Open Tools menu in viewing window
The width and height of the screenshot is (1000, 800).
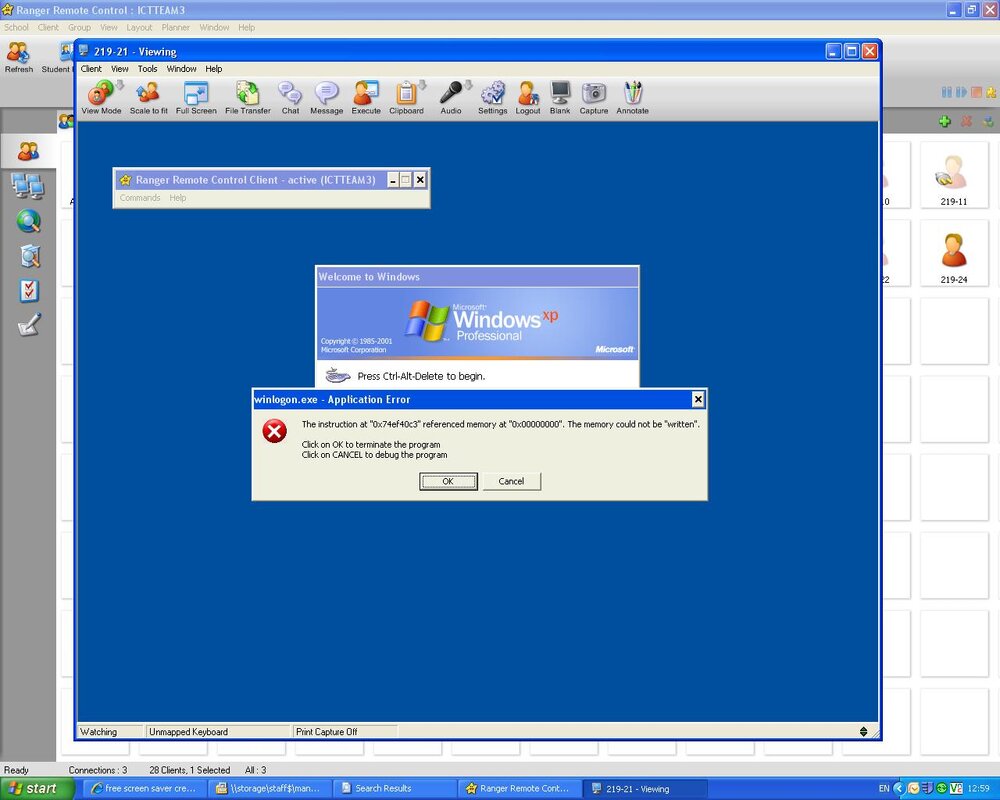pos(147,69)
